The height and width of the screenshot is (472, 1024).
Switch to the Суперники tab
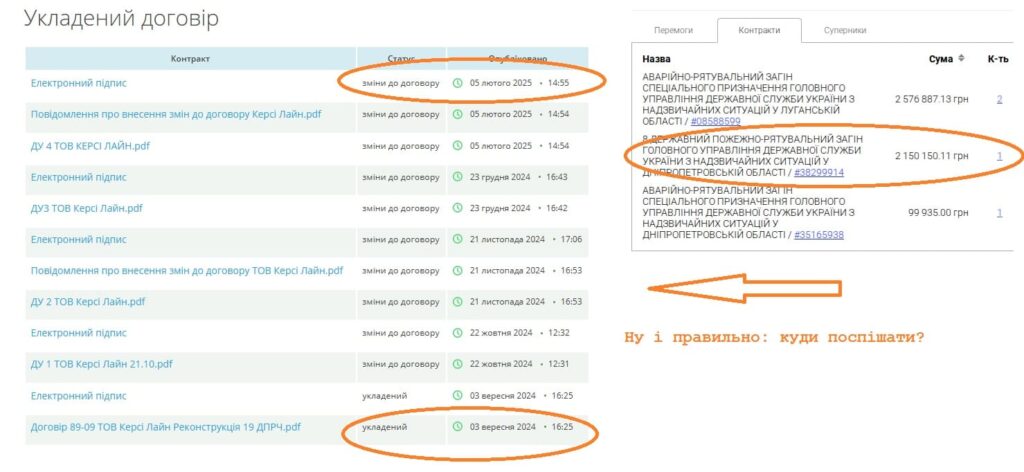click(844, 31)
